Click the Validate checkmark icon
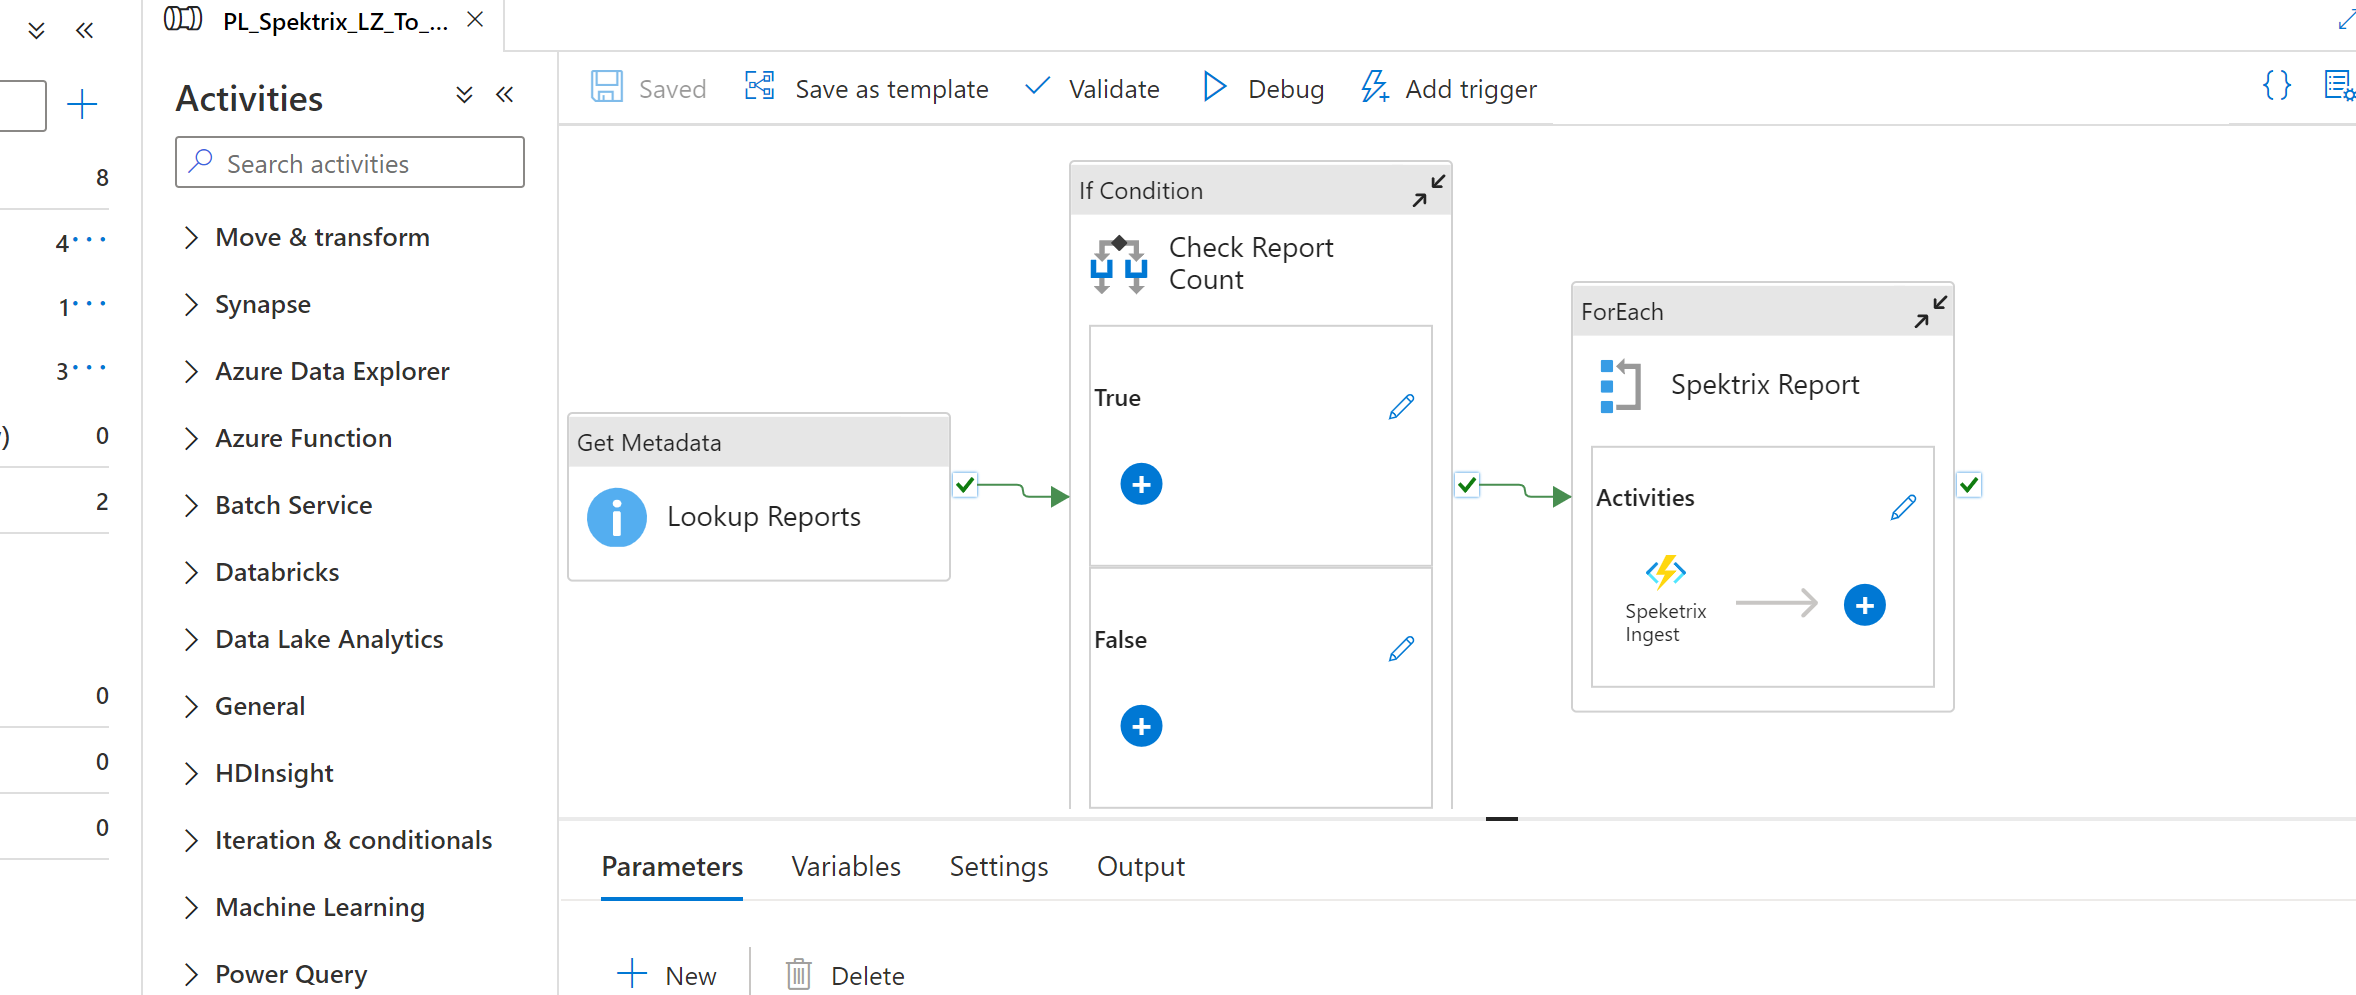Image resolution: width=2356 pixels, height=995 pixels. click(x=1038, y=86)
